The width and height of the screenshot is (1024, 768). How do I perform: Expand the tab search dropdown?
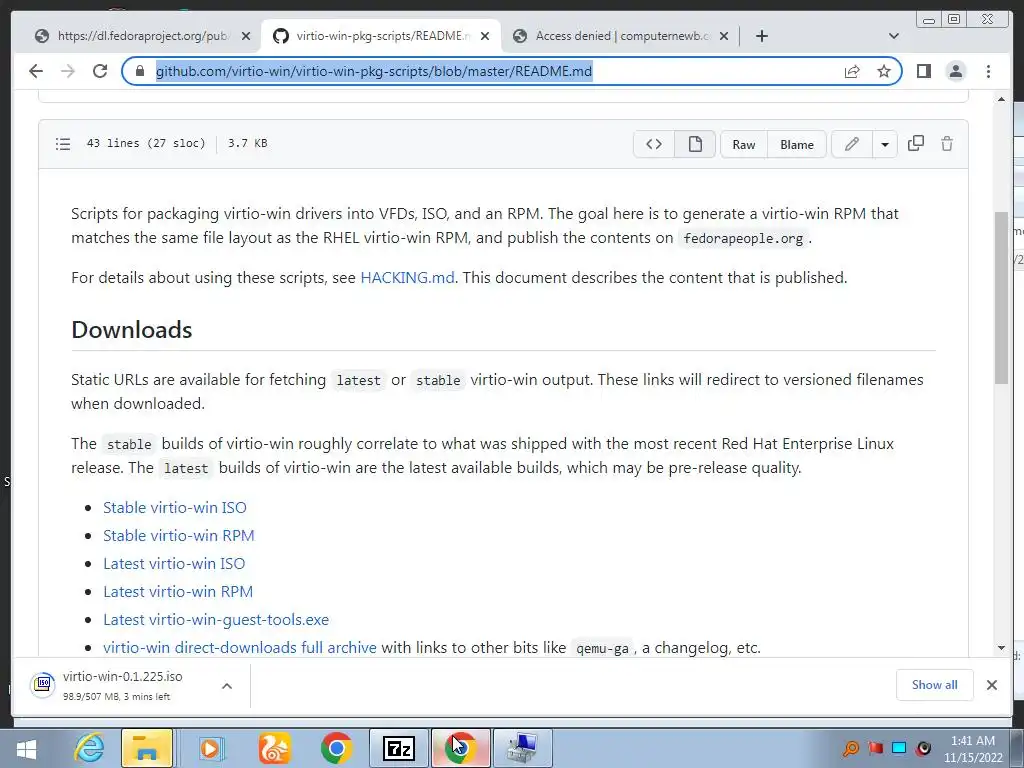point(894,36)
